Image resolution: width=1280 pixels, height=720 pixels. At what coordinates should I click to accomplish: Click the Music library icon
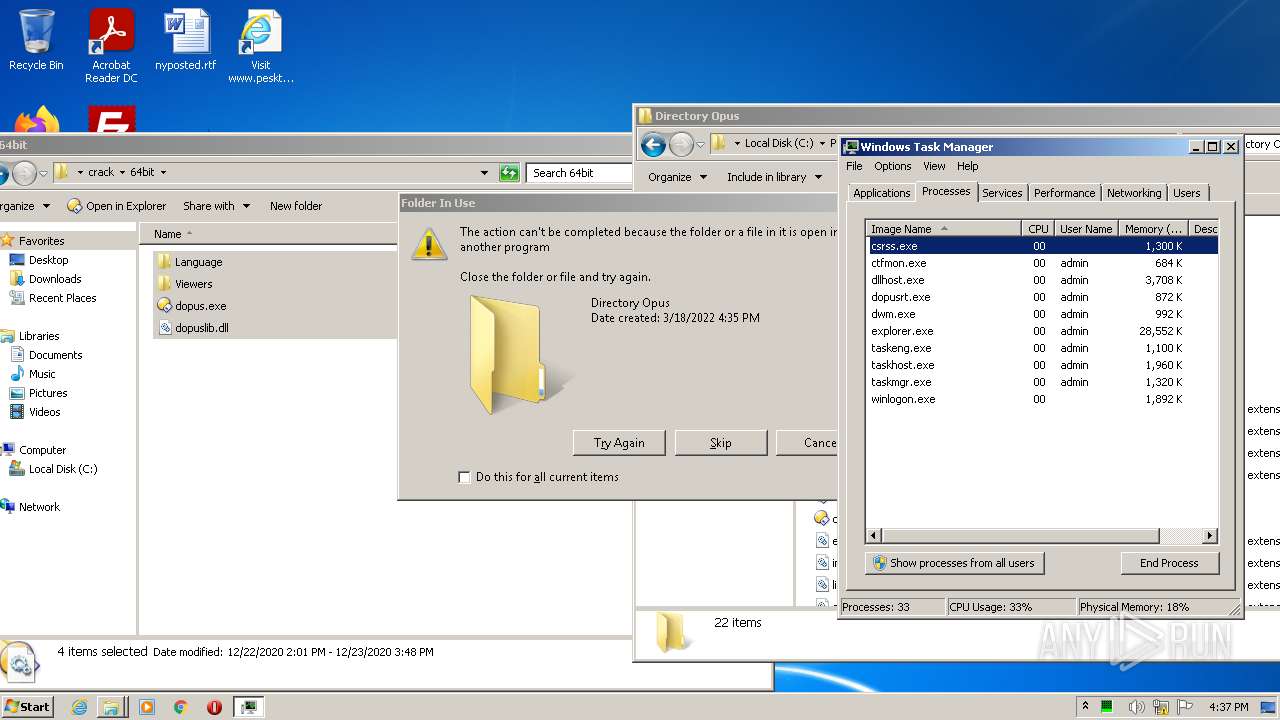pyautogui.click(x=17, y=374)
